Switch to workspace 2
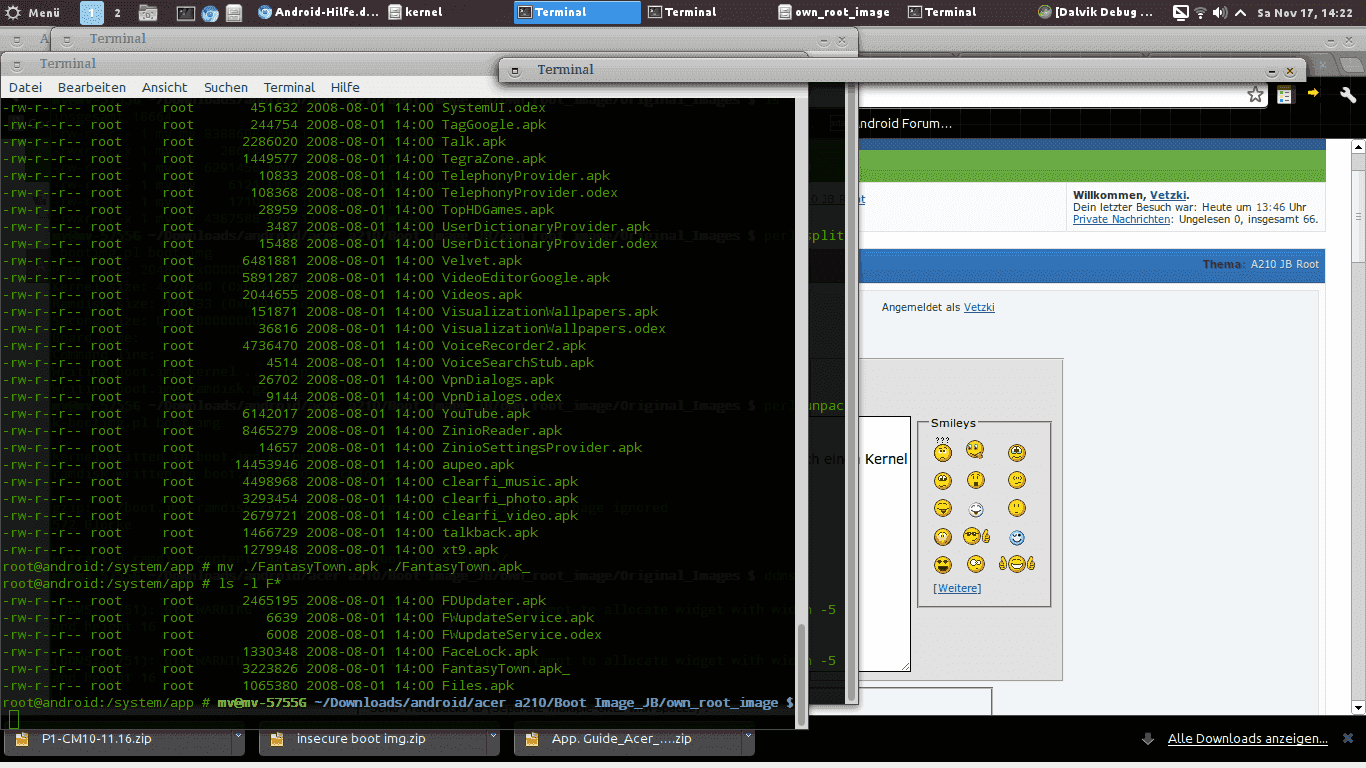The image size is (1366, 768). 118,13
